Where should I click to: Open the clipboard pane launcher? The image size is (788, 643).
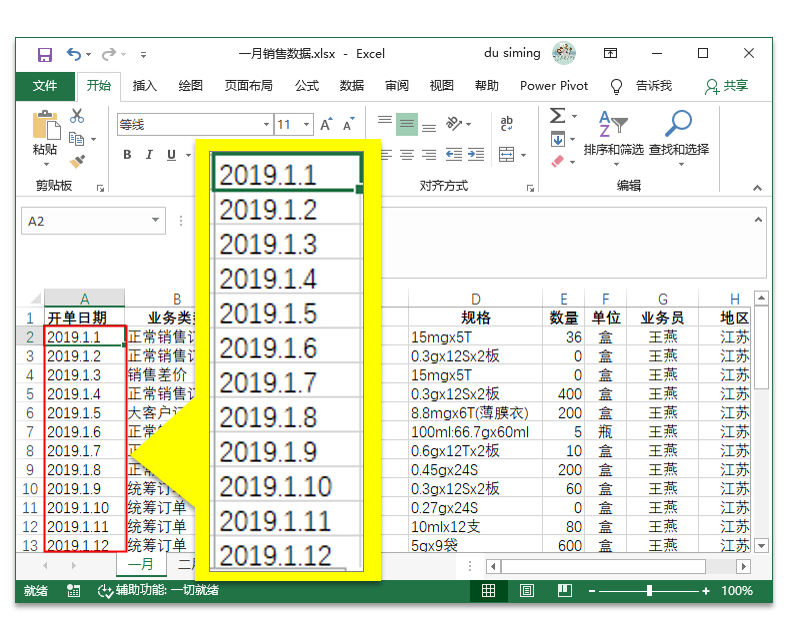(101, 188)
